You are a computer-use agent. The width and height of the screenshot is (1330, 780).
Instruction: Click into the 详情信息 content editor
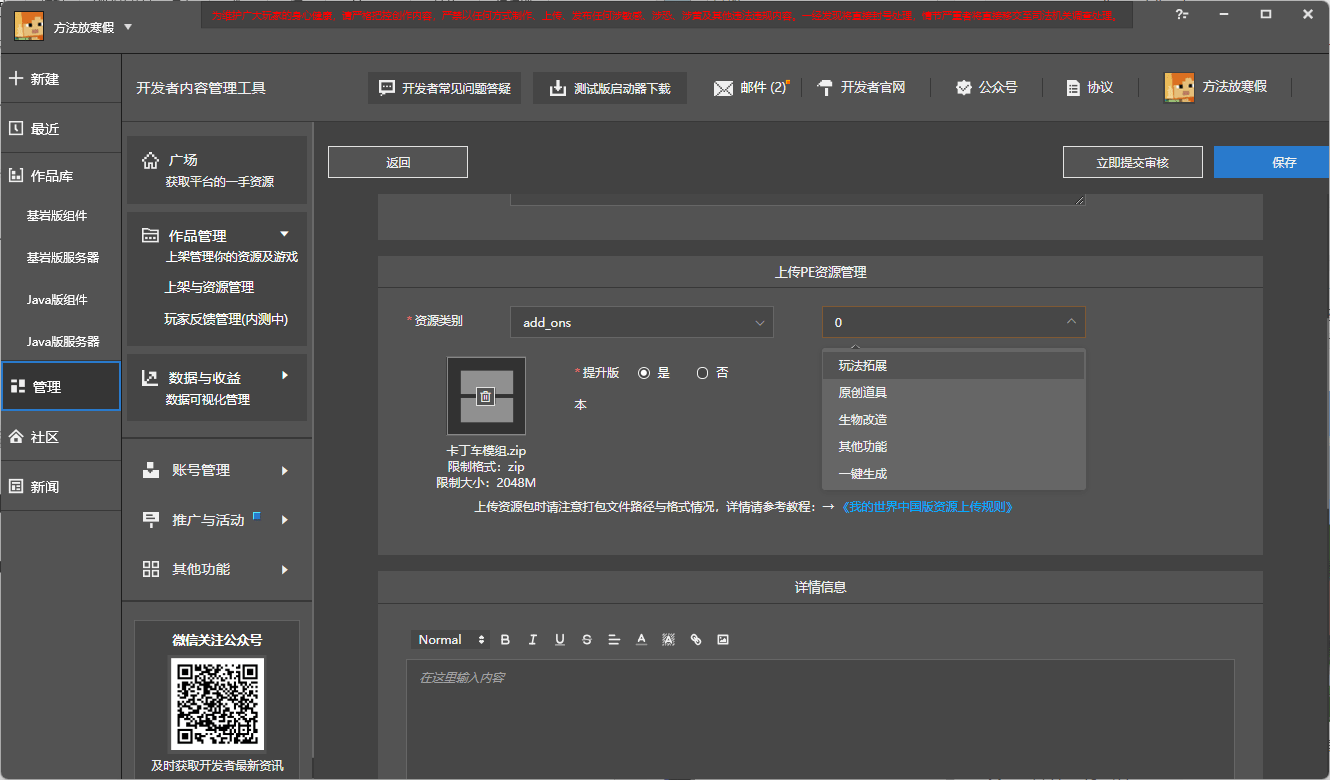[x=820, y=719]
